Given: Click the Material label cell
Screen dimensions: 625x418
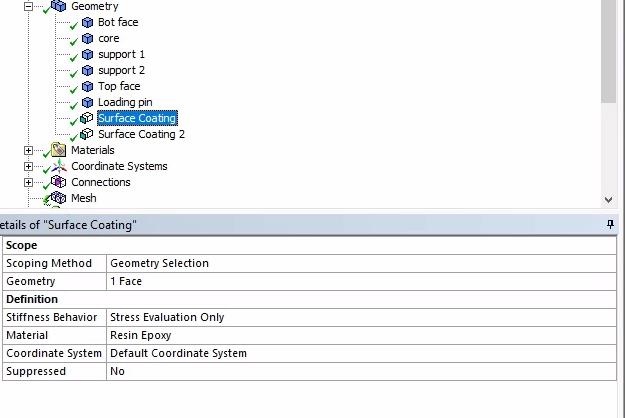Looking at the screenshot, I should 55,335.
